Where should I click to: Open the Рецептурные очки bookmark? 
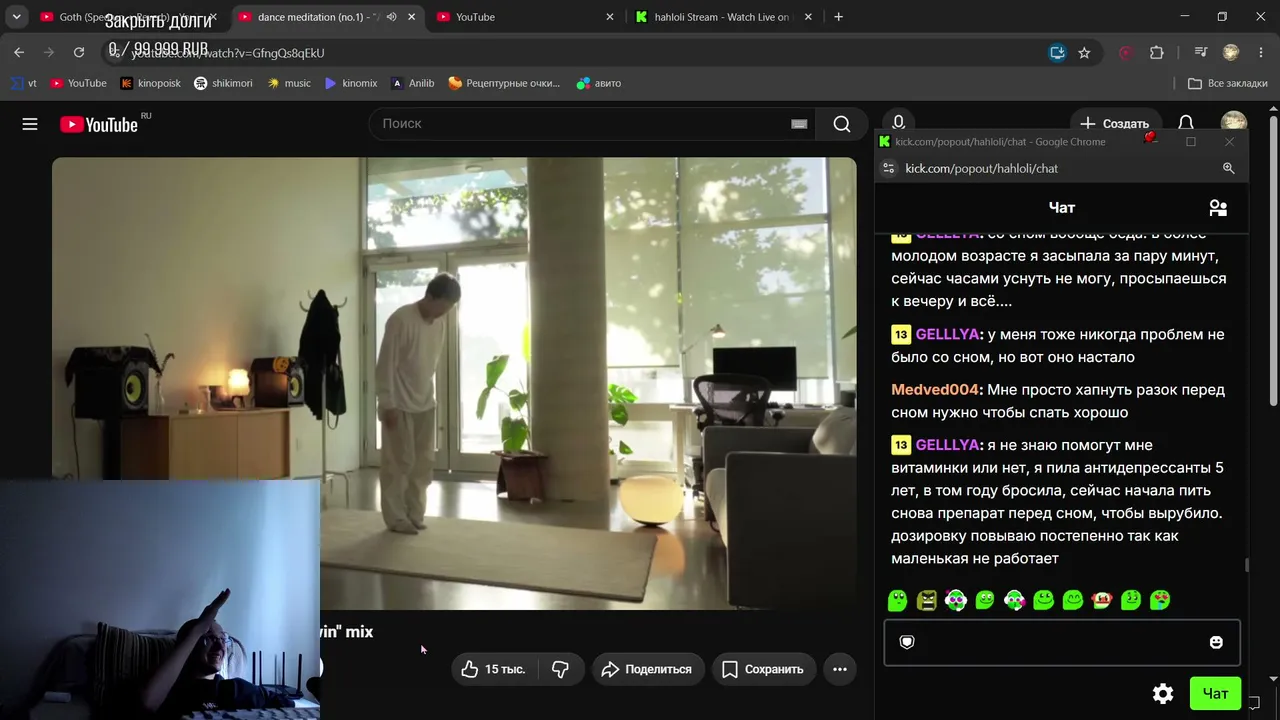tap(504, 83)
